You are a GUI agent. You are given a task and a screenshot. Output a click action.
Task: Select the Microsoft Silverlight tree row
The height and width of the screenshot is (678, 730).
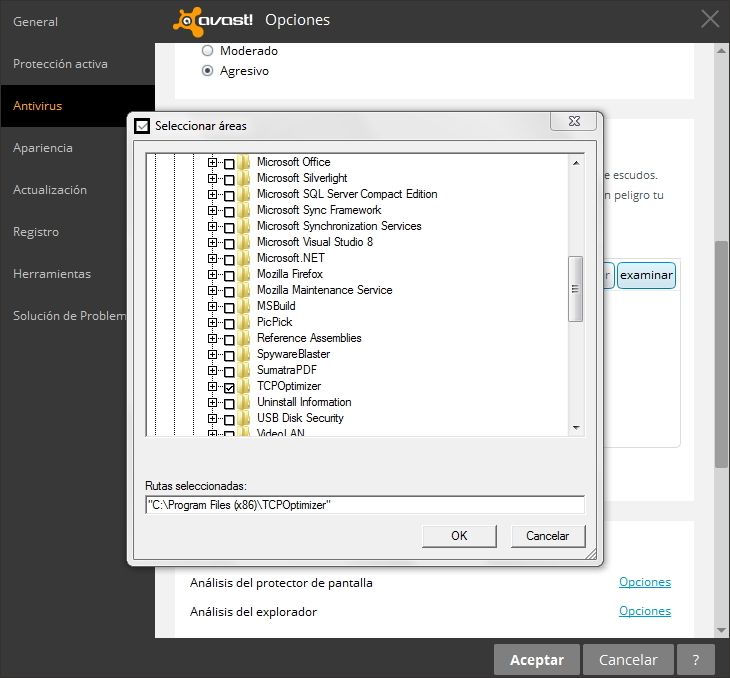(302, 178)
